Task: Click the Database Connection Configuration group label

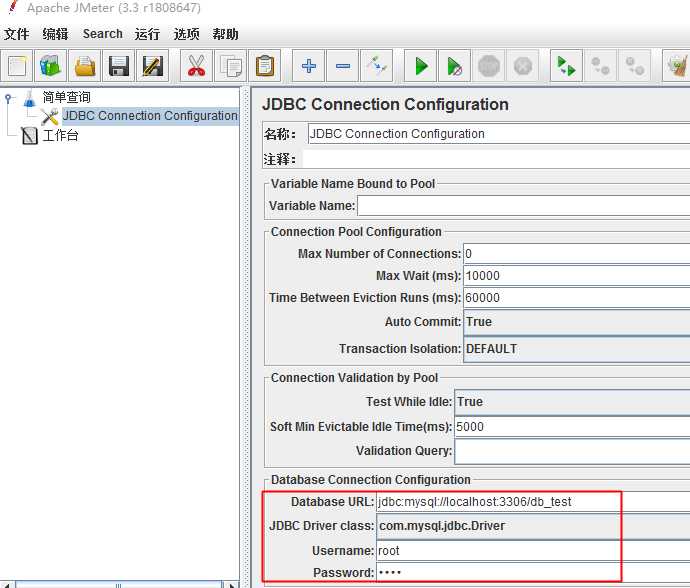Action: click(371, 480)
